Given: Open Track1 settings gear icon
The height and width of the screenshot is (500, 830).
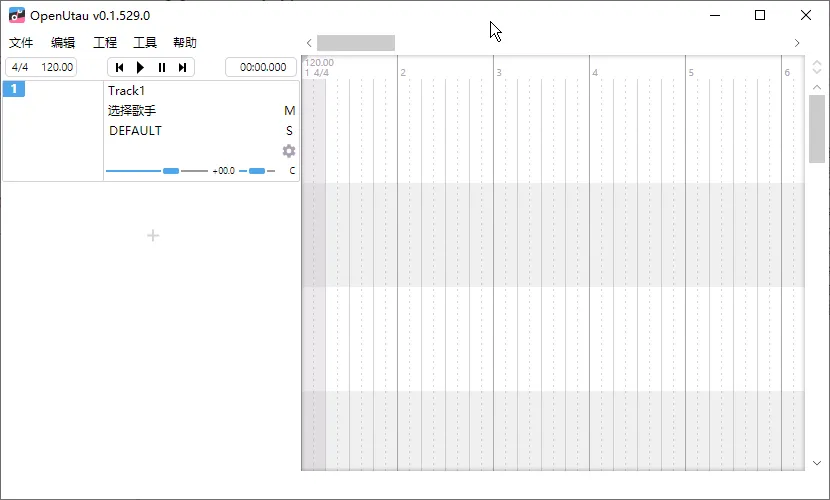Looking at the screenshot, I should (289, 151).
